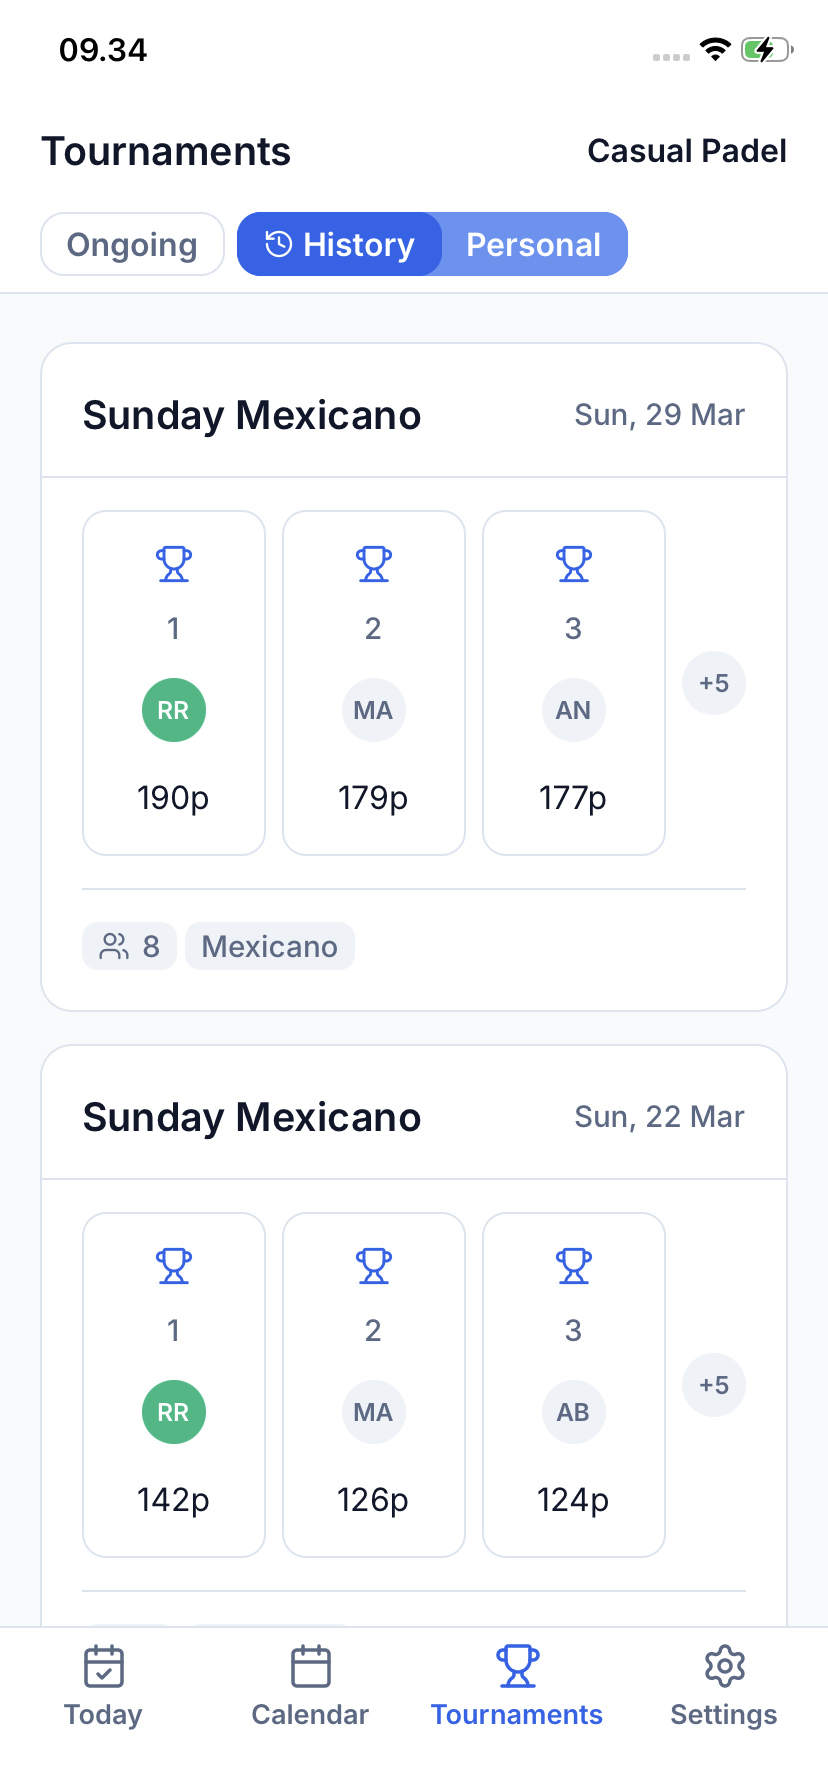Tap the AN avatar in third place
The image size is (828, 1792).
[x=574, y=710]
